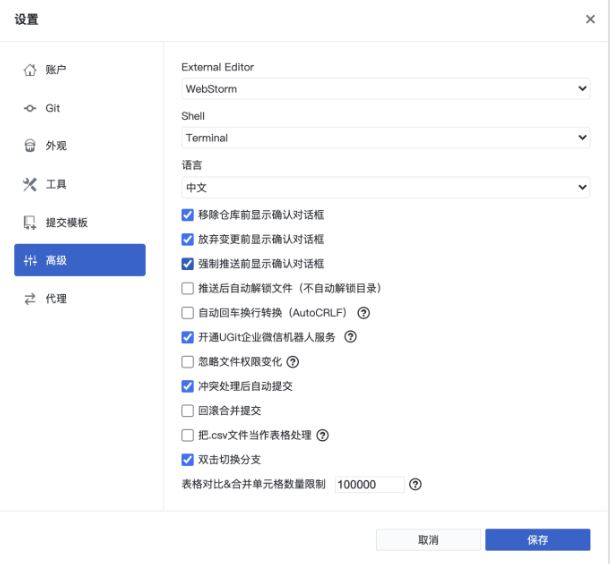Click the 保存 button
Viewport: 612px width, 564px height.
pyautogui.click(x=537, y=540)
